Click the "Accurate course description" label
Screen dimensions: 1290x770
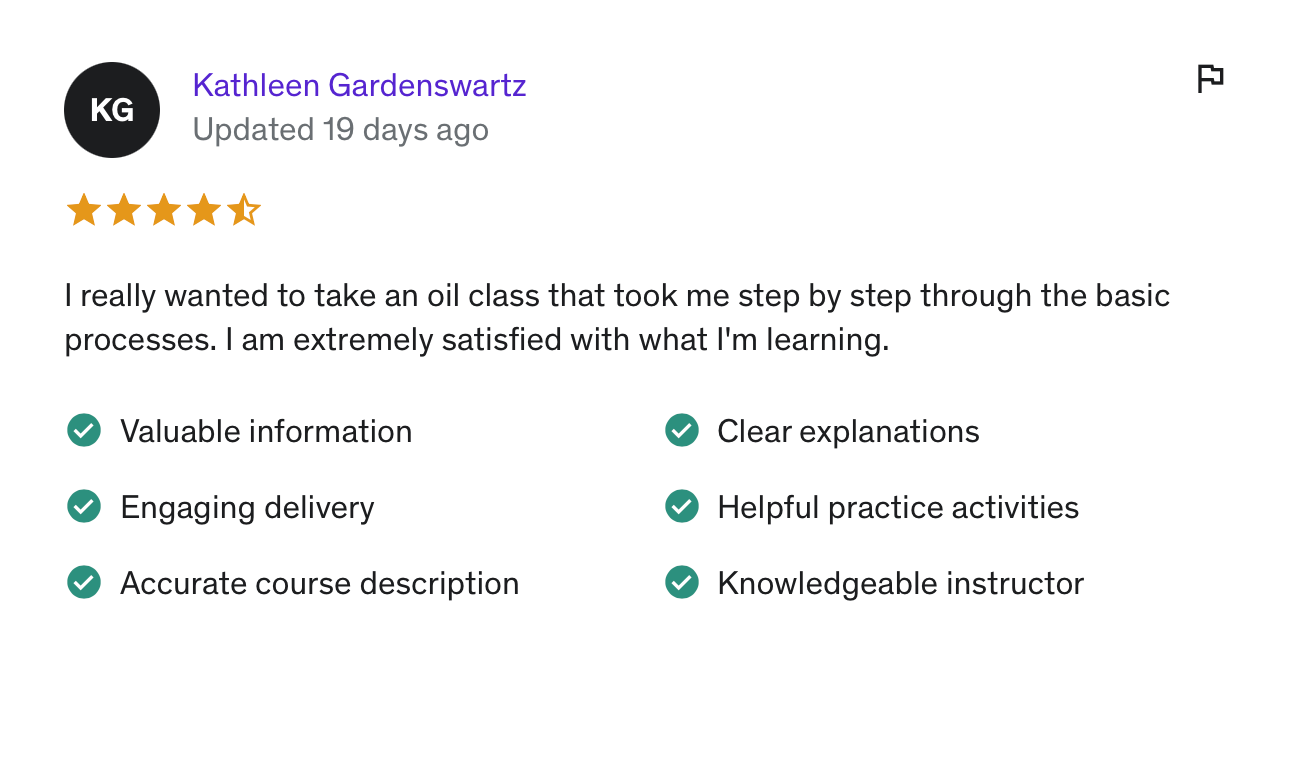(319, 583)
